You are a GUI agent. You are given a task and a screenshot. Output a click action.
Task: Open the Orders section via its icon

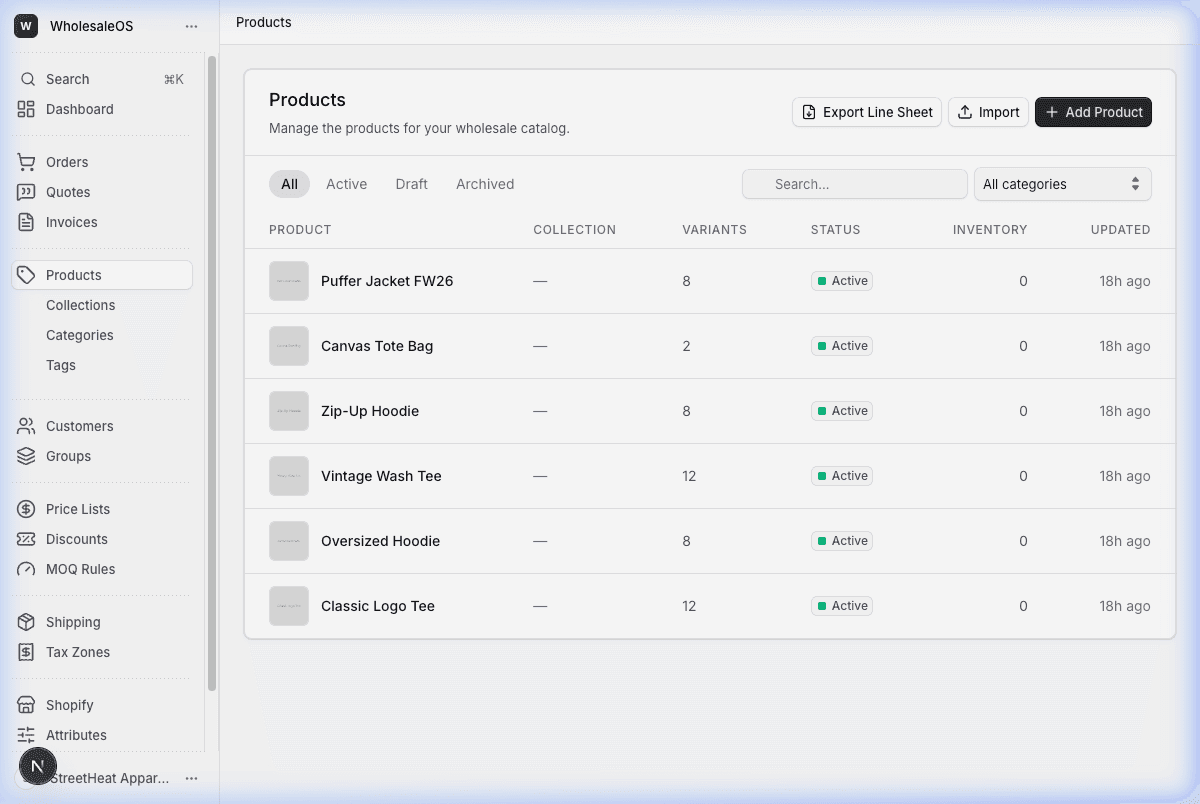tap(26, 161)
